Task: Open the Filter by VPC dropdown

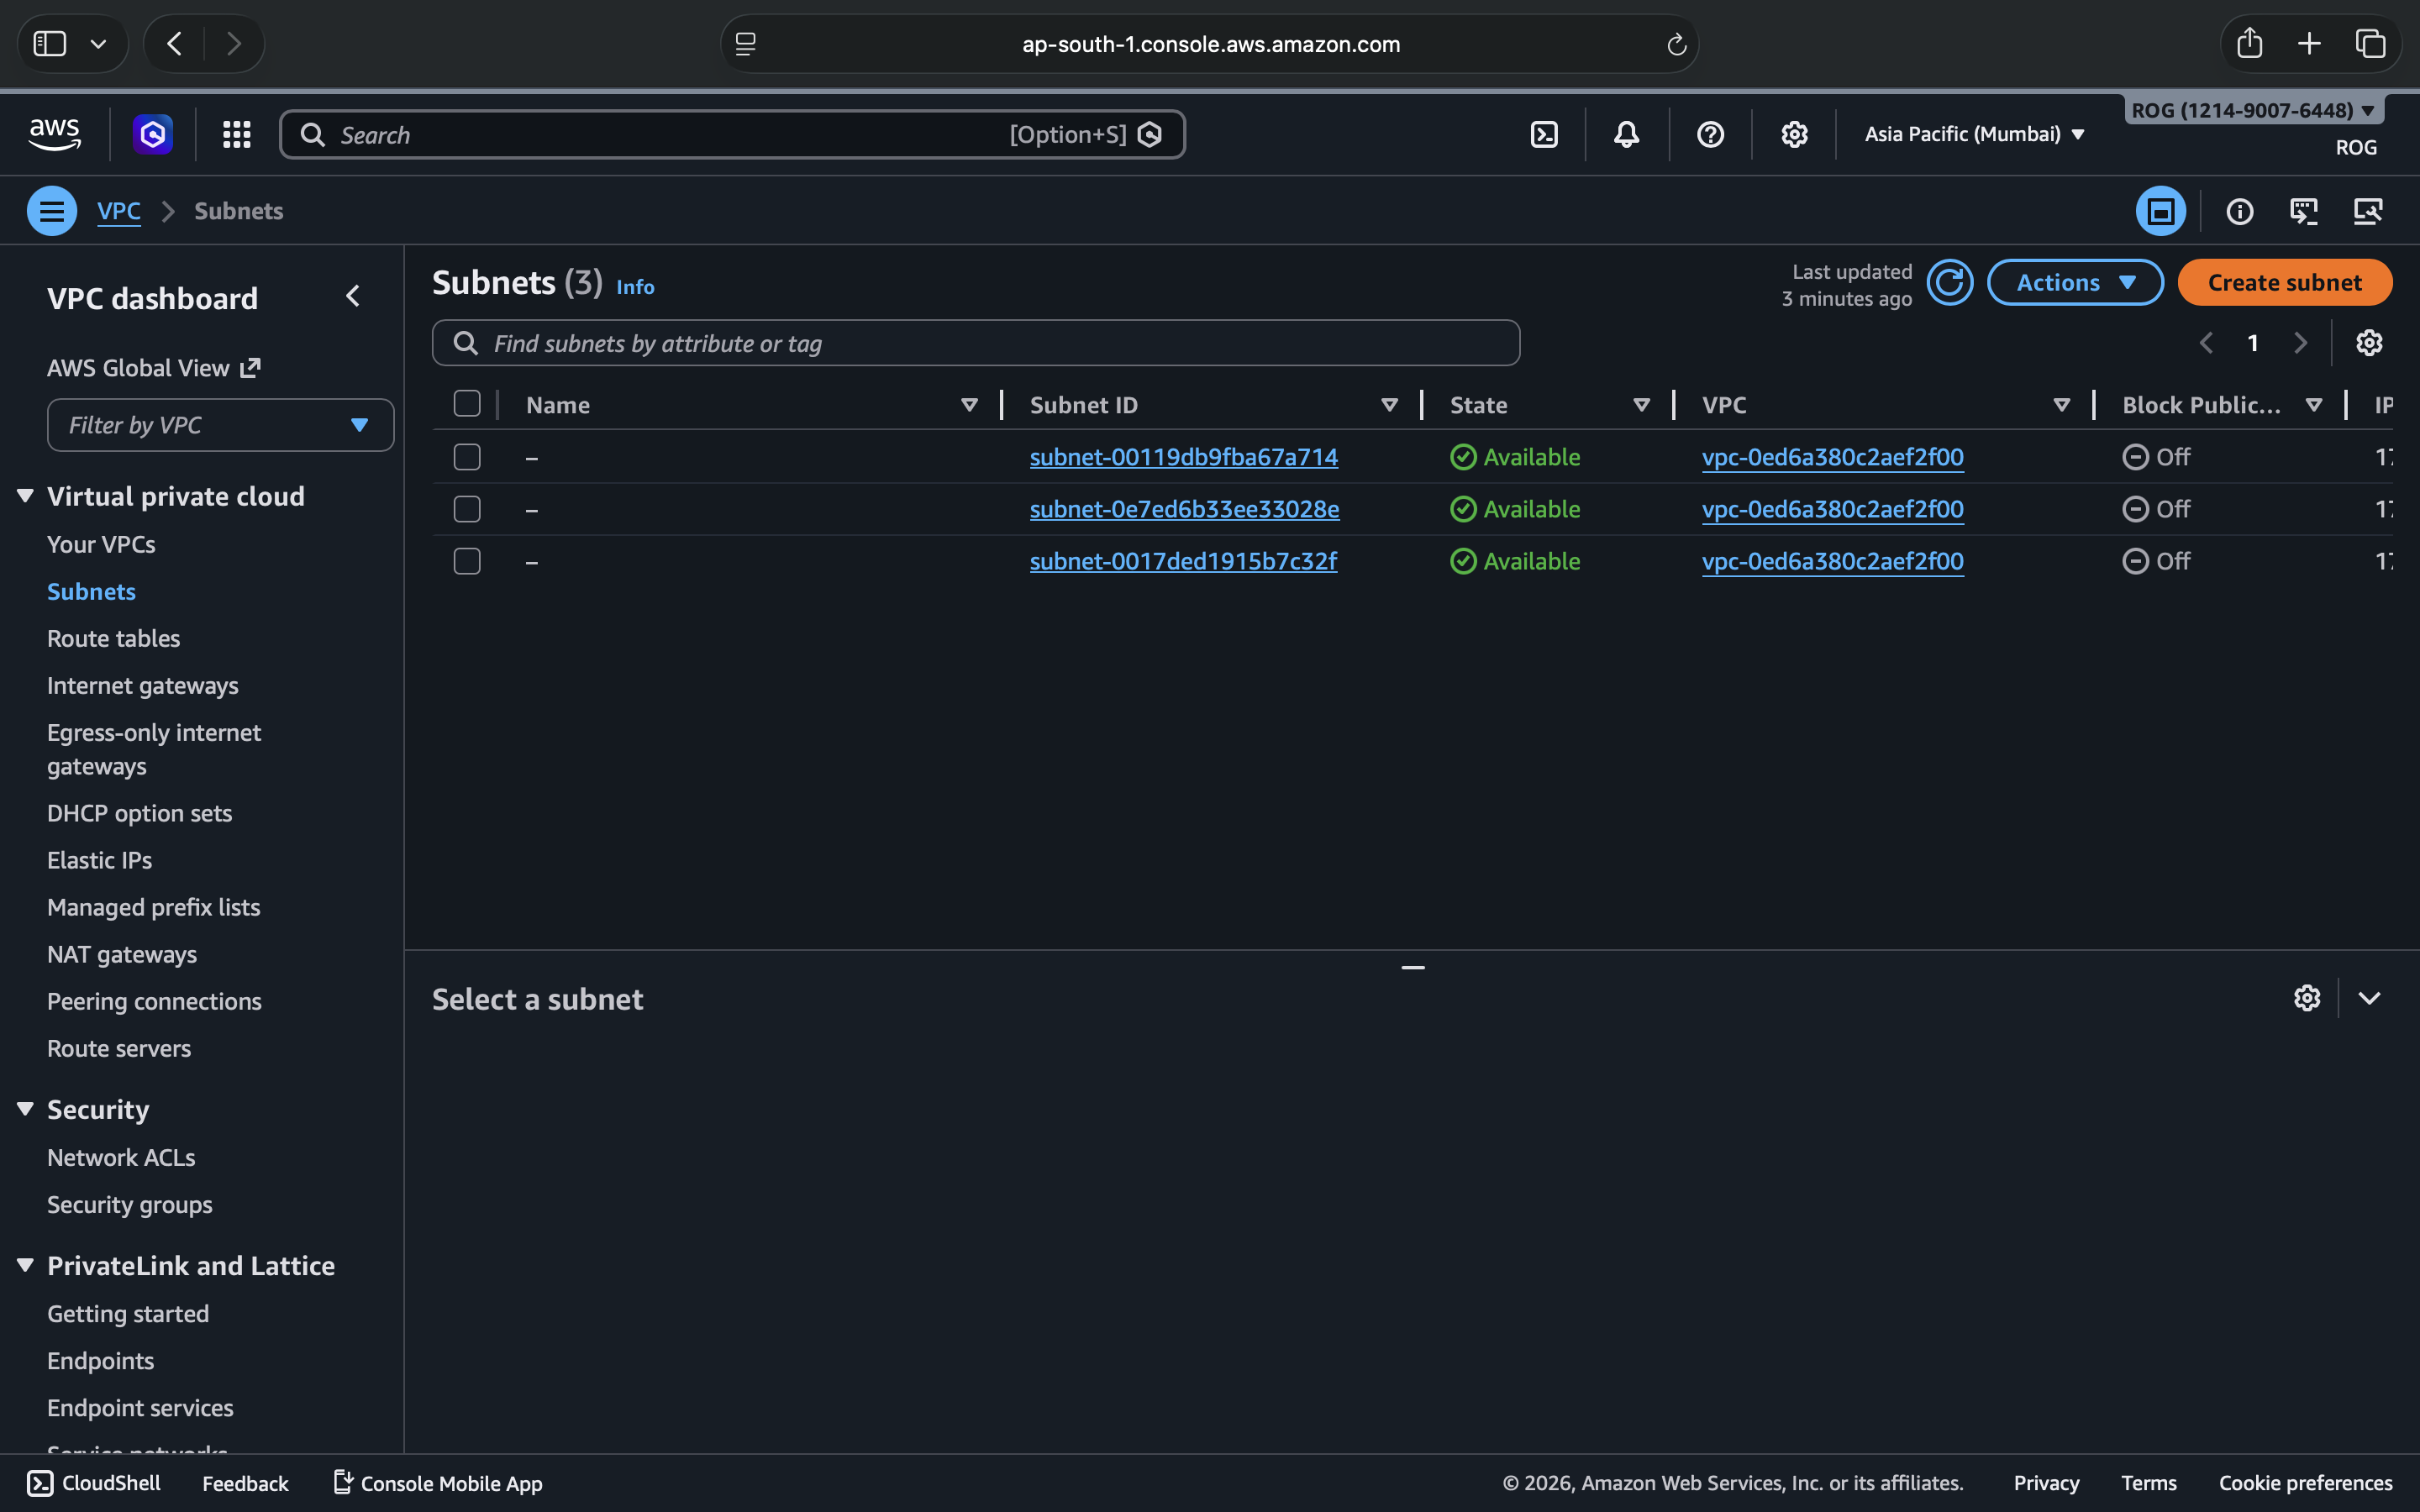Action: click(x=220, y=425)
